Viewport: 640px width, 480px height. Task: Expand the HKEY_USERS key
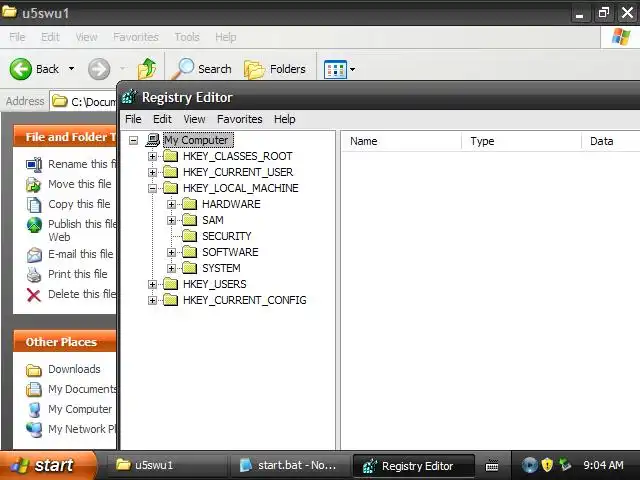[x=152, y=284]
